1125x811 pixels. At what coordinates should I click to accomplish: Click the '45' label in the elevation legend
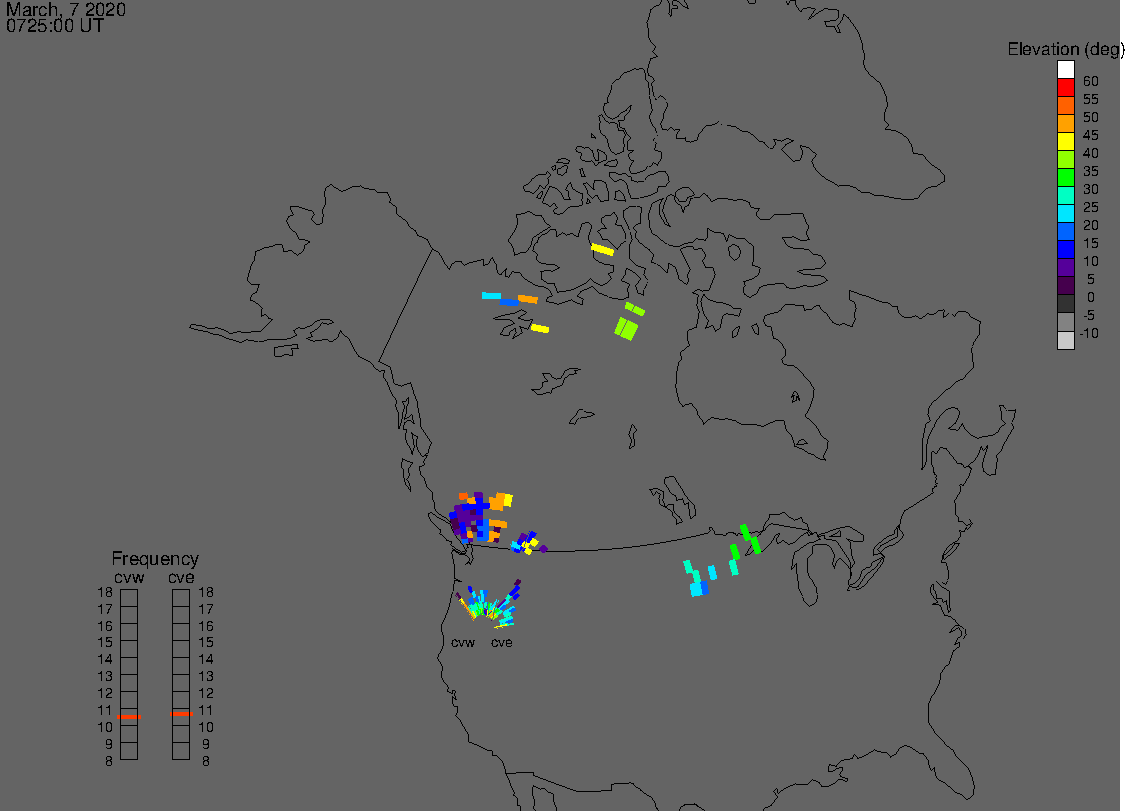click(x=1091, y=135)
